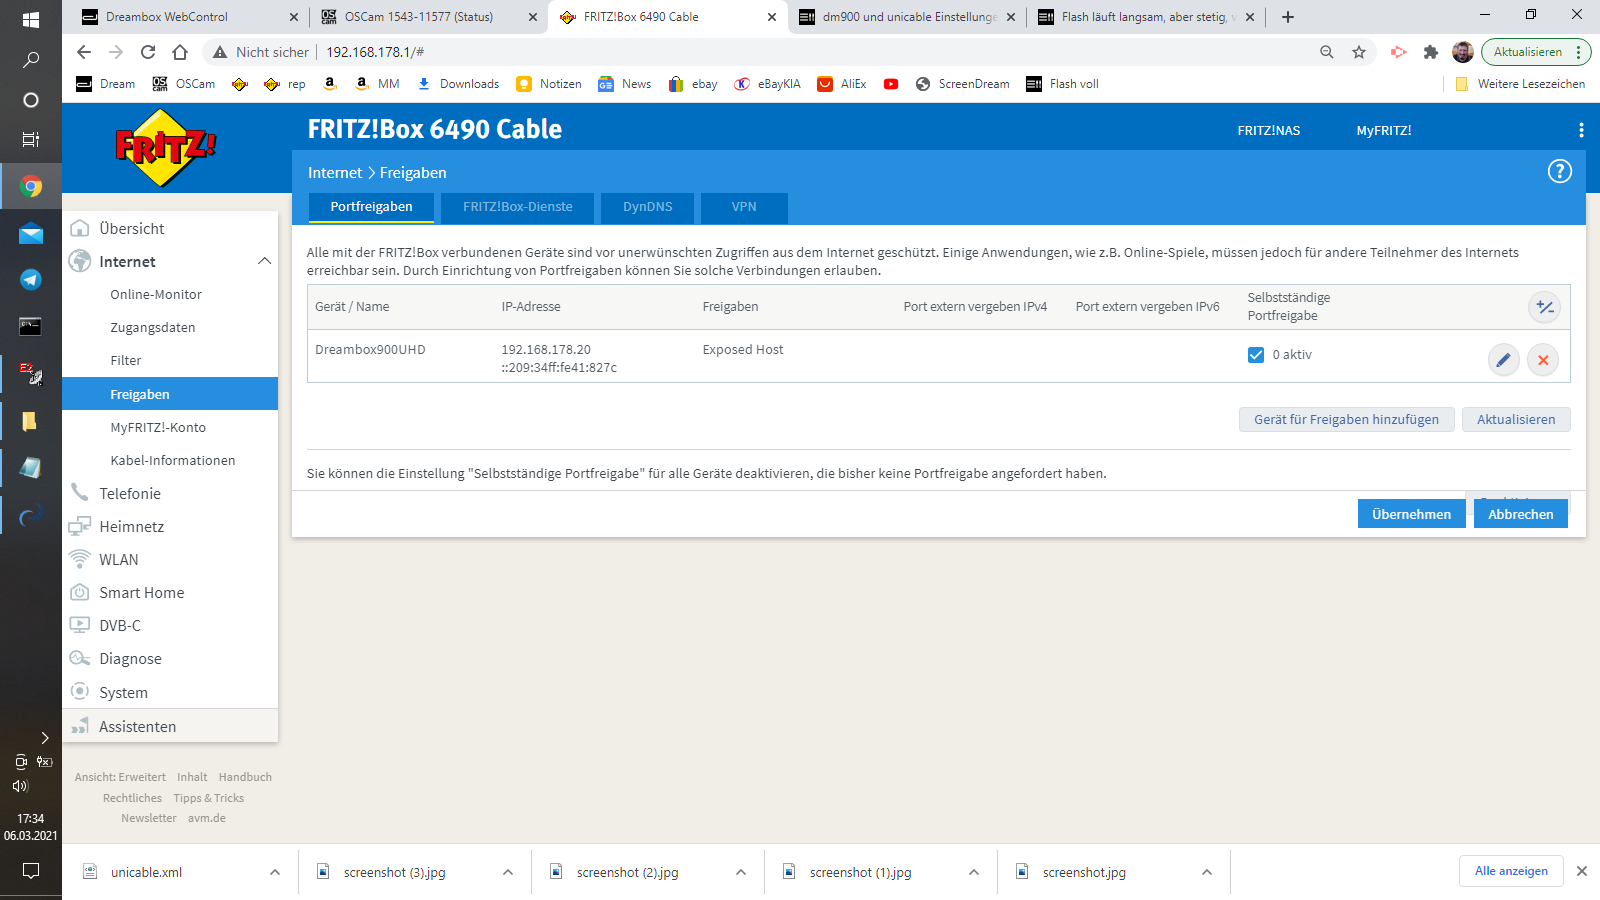The width and height of the screenshot is (1600, 900).
Task: Click Gerät für Freigaben hinzufügen button
Action: [1346, 419]
